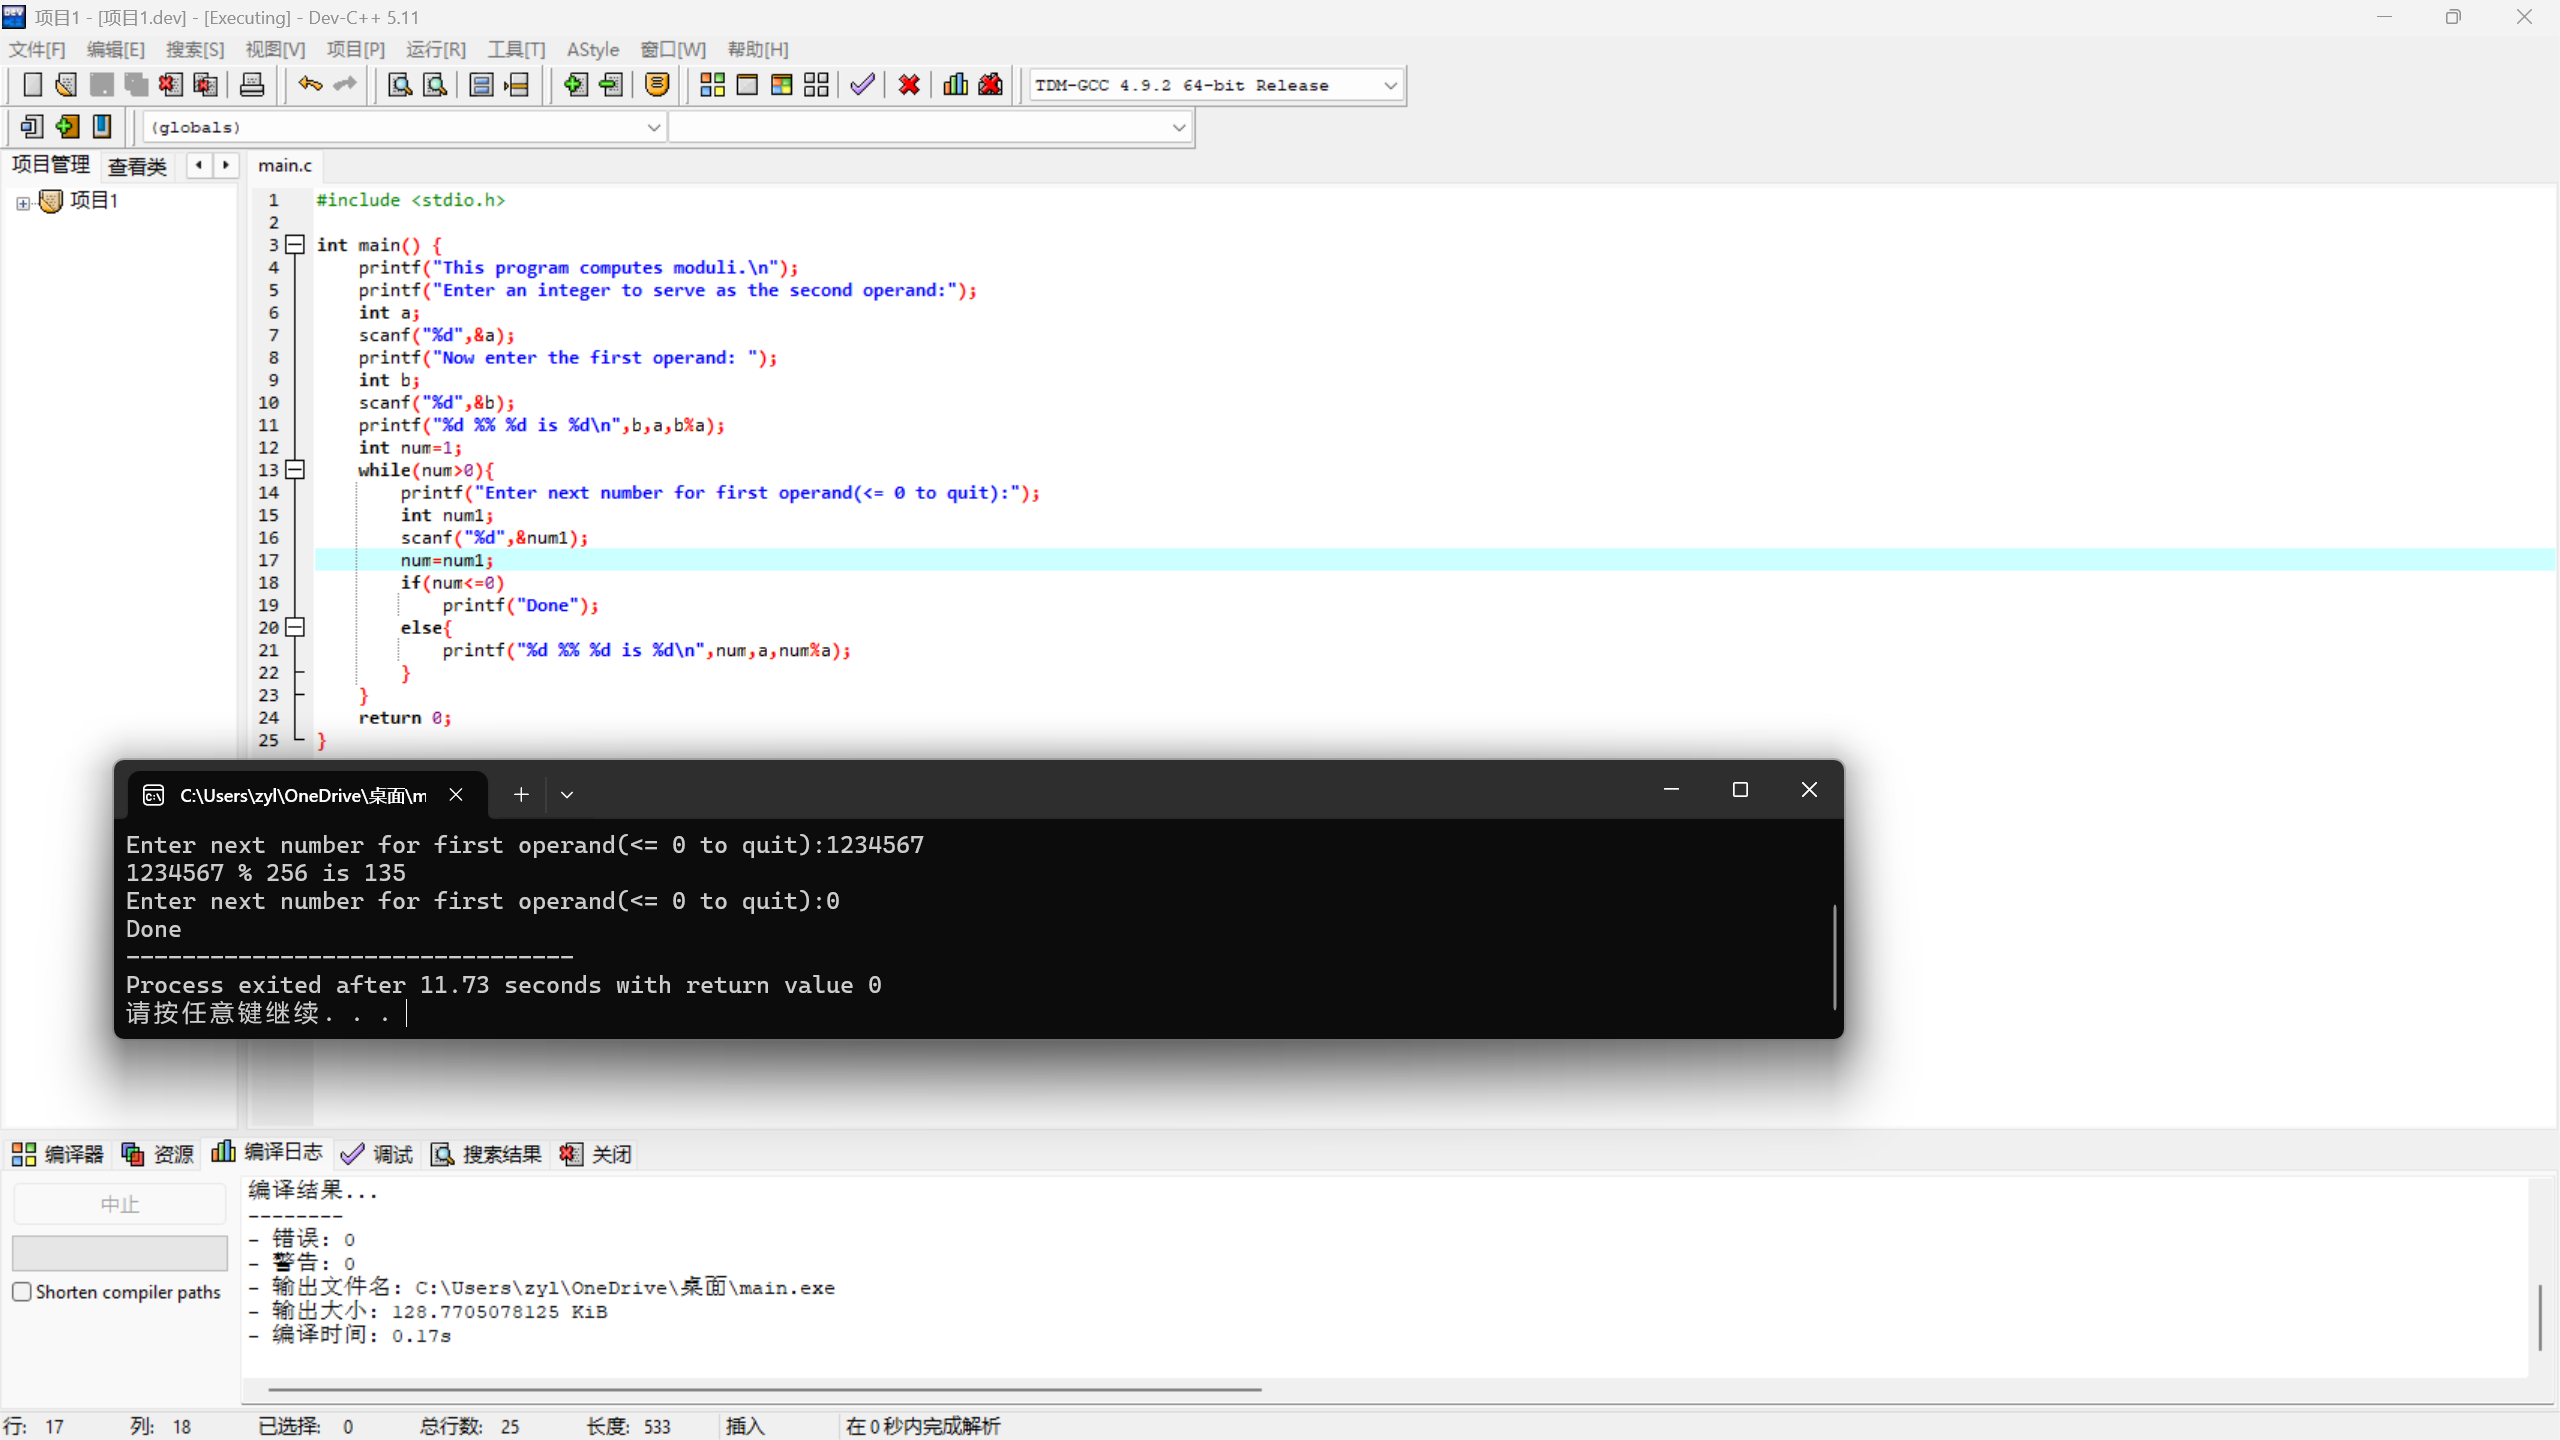
Task: Click the Print toolbar icon
Action: click(x=252, y=85)
